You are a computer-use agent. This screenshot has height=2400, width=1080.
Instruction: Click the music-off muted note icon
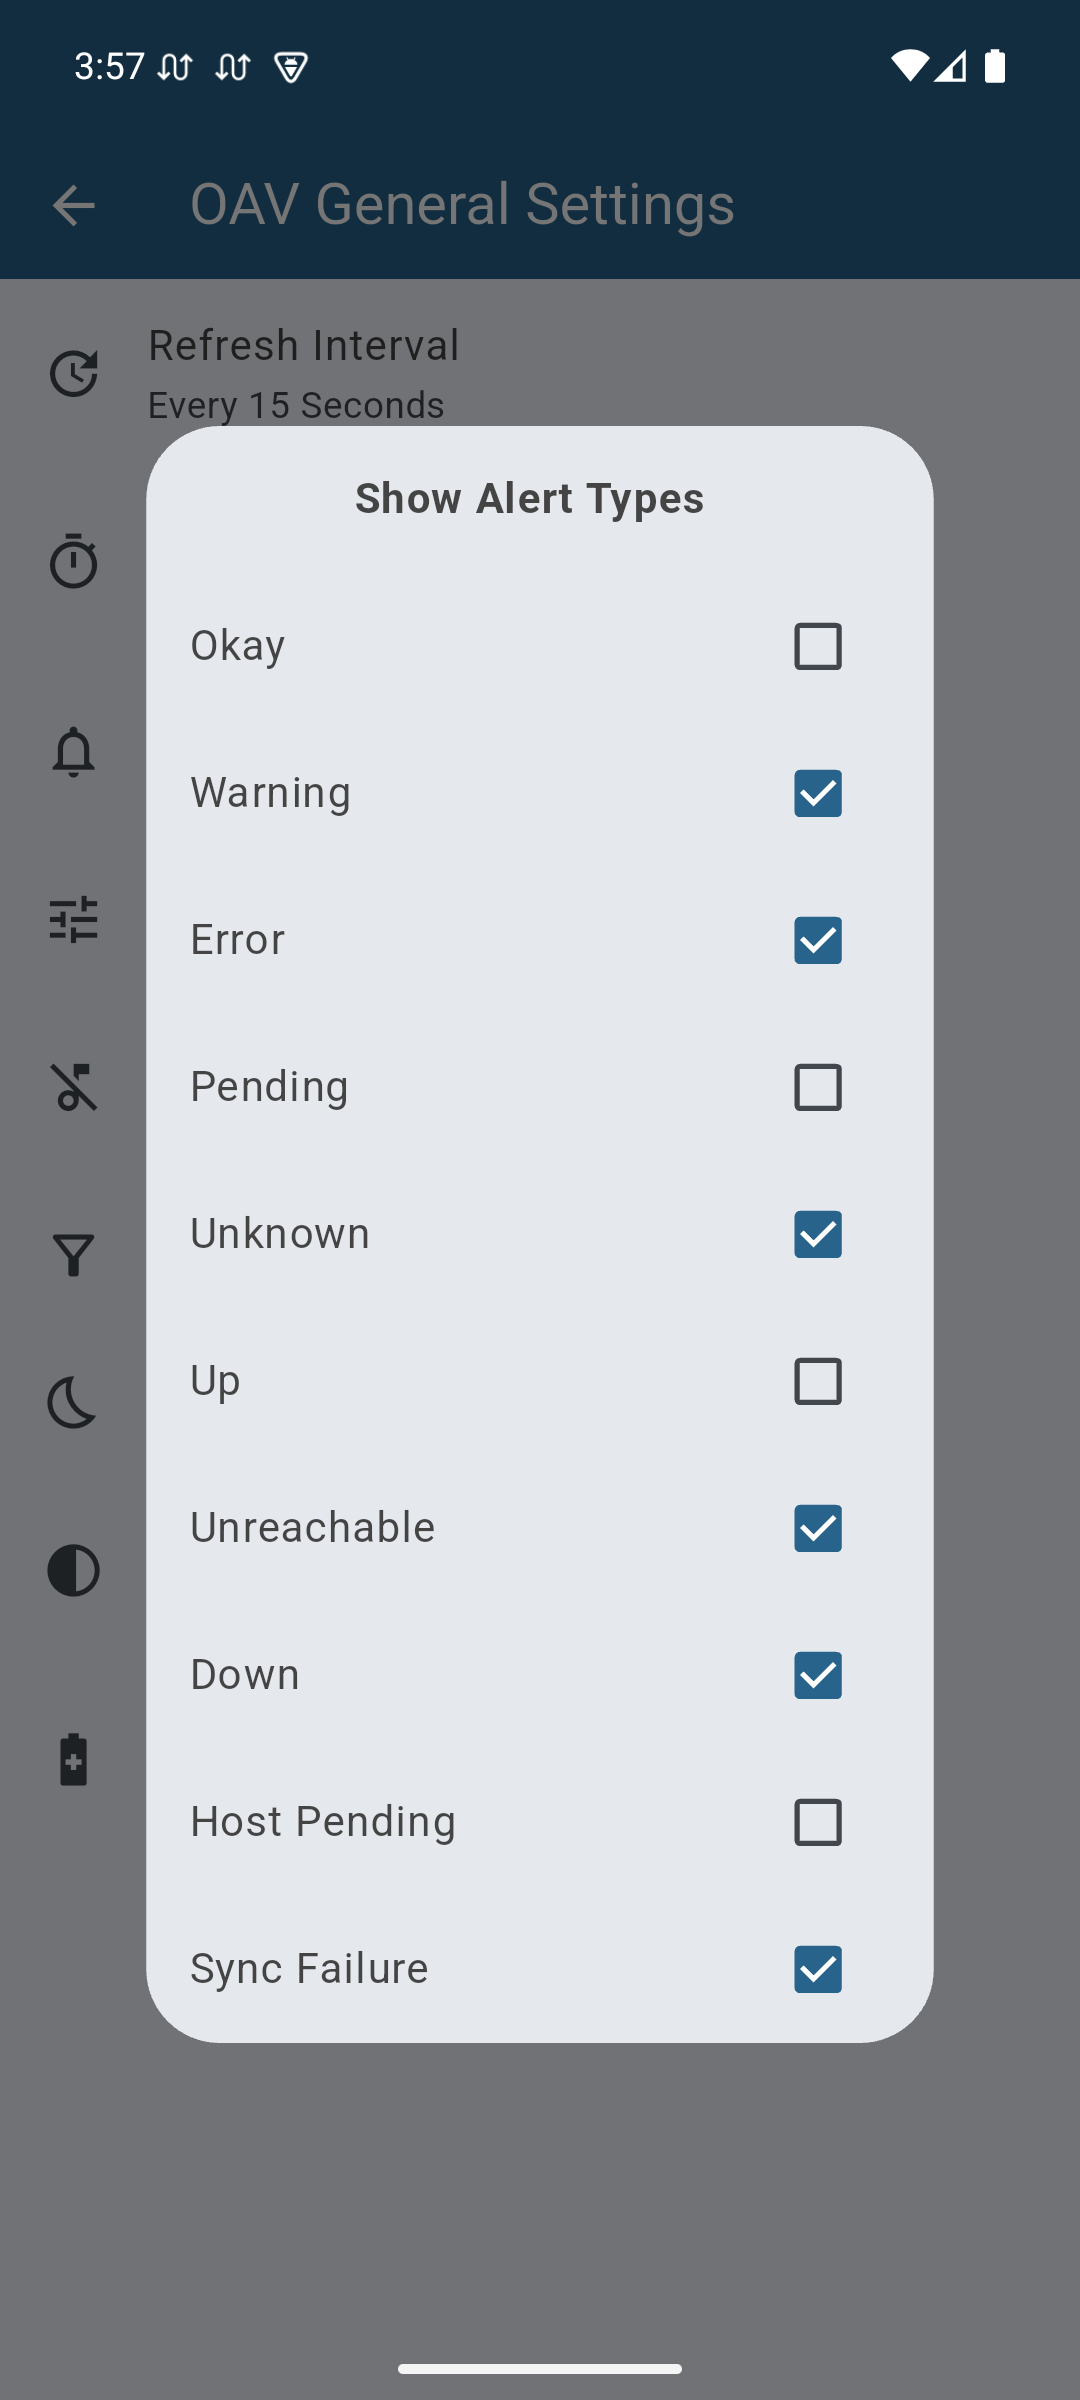point(73,1087)
